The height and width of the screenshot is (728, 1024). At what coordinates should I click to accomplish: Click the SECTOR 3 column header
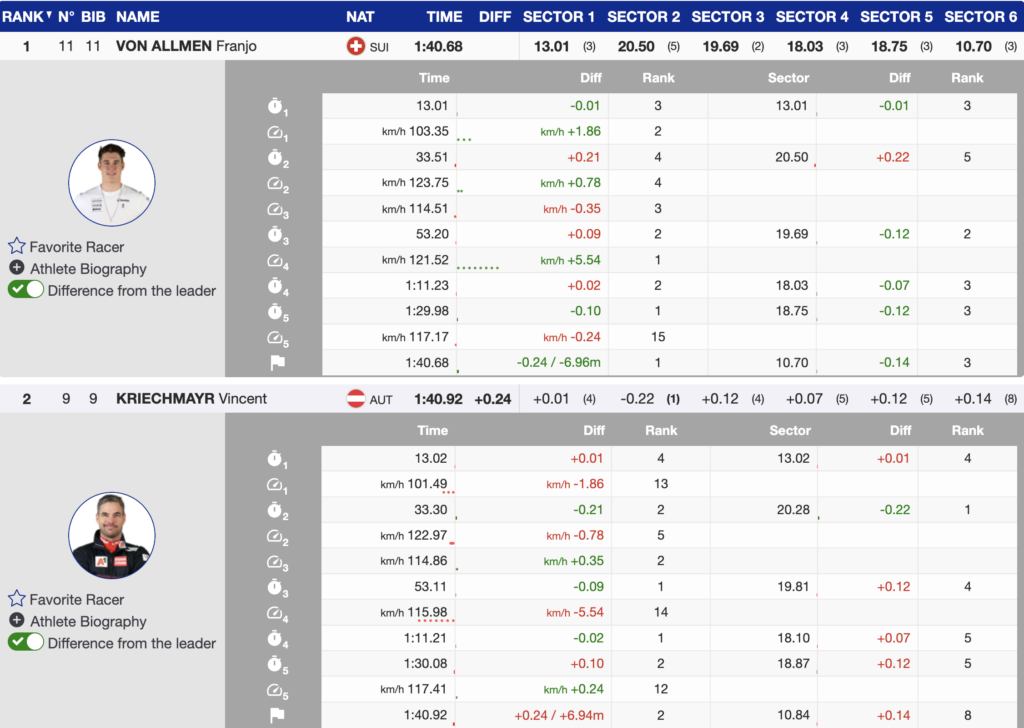(x=727, y=16)
